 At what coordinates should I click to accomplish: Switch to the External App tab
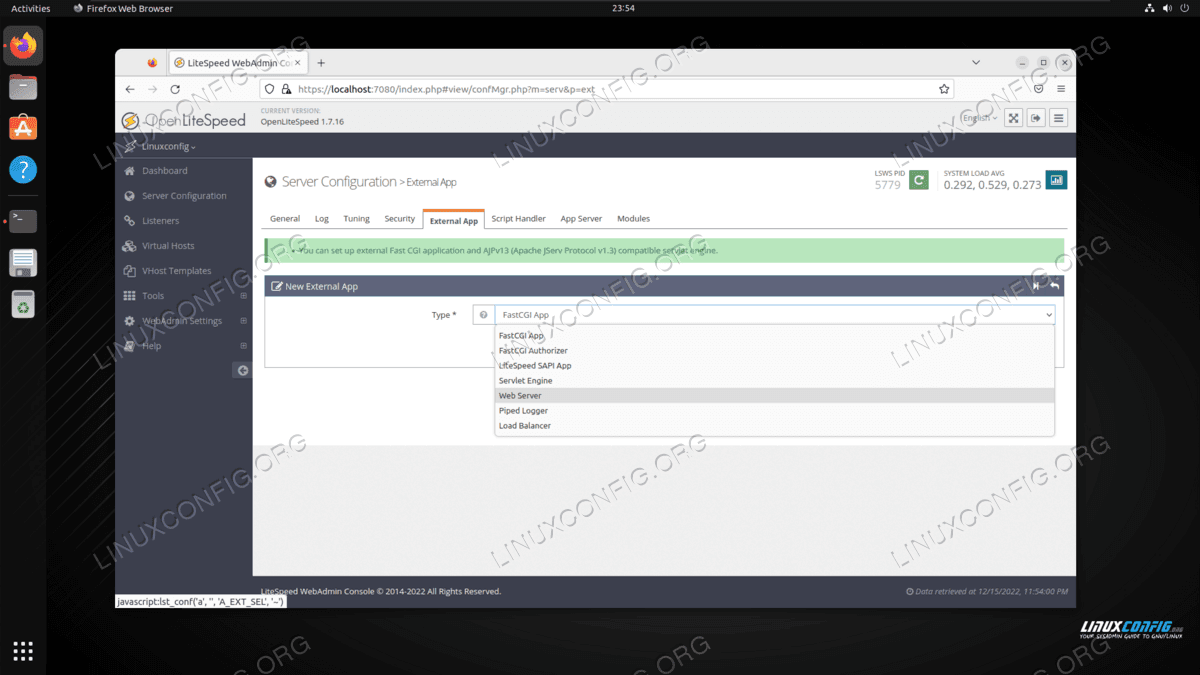[454, 220]
